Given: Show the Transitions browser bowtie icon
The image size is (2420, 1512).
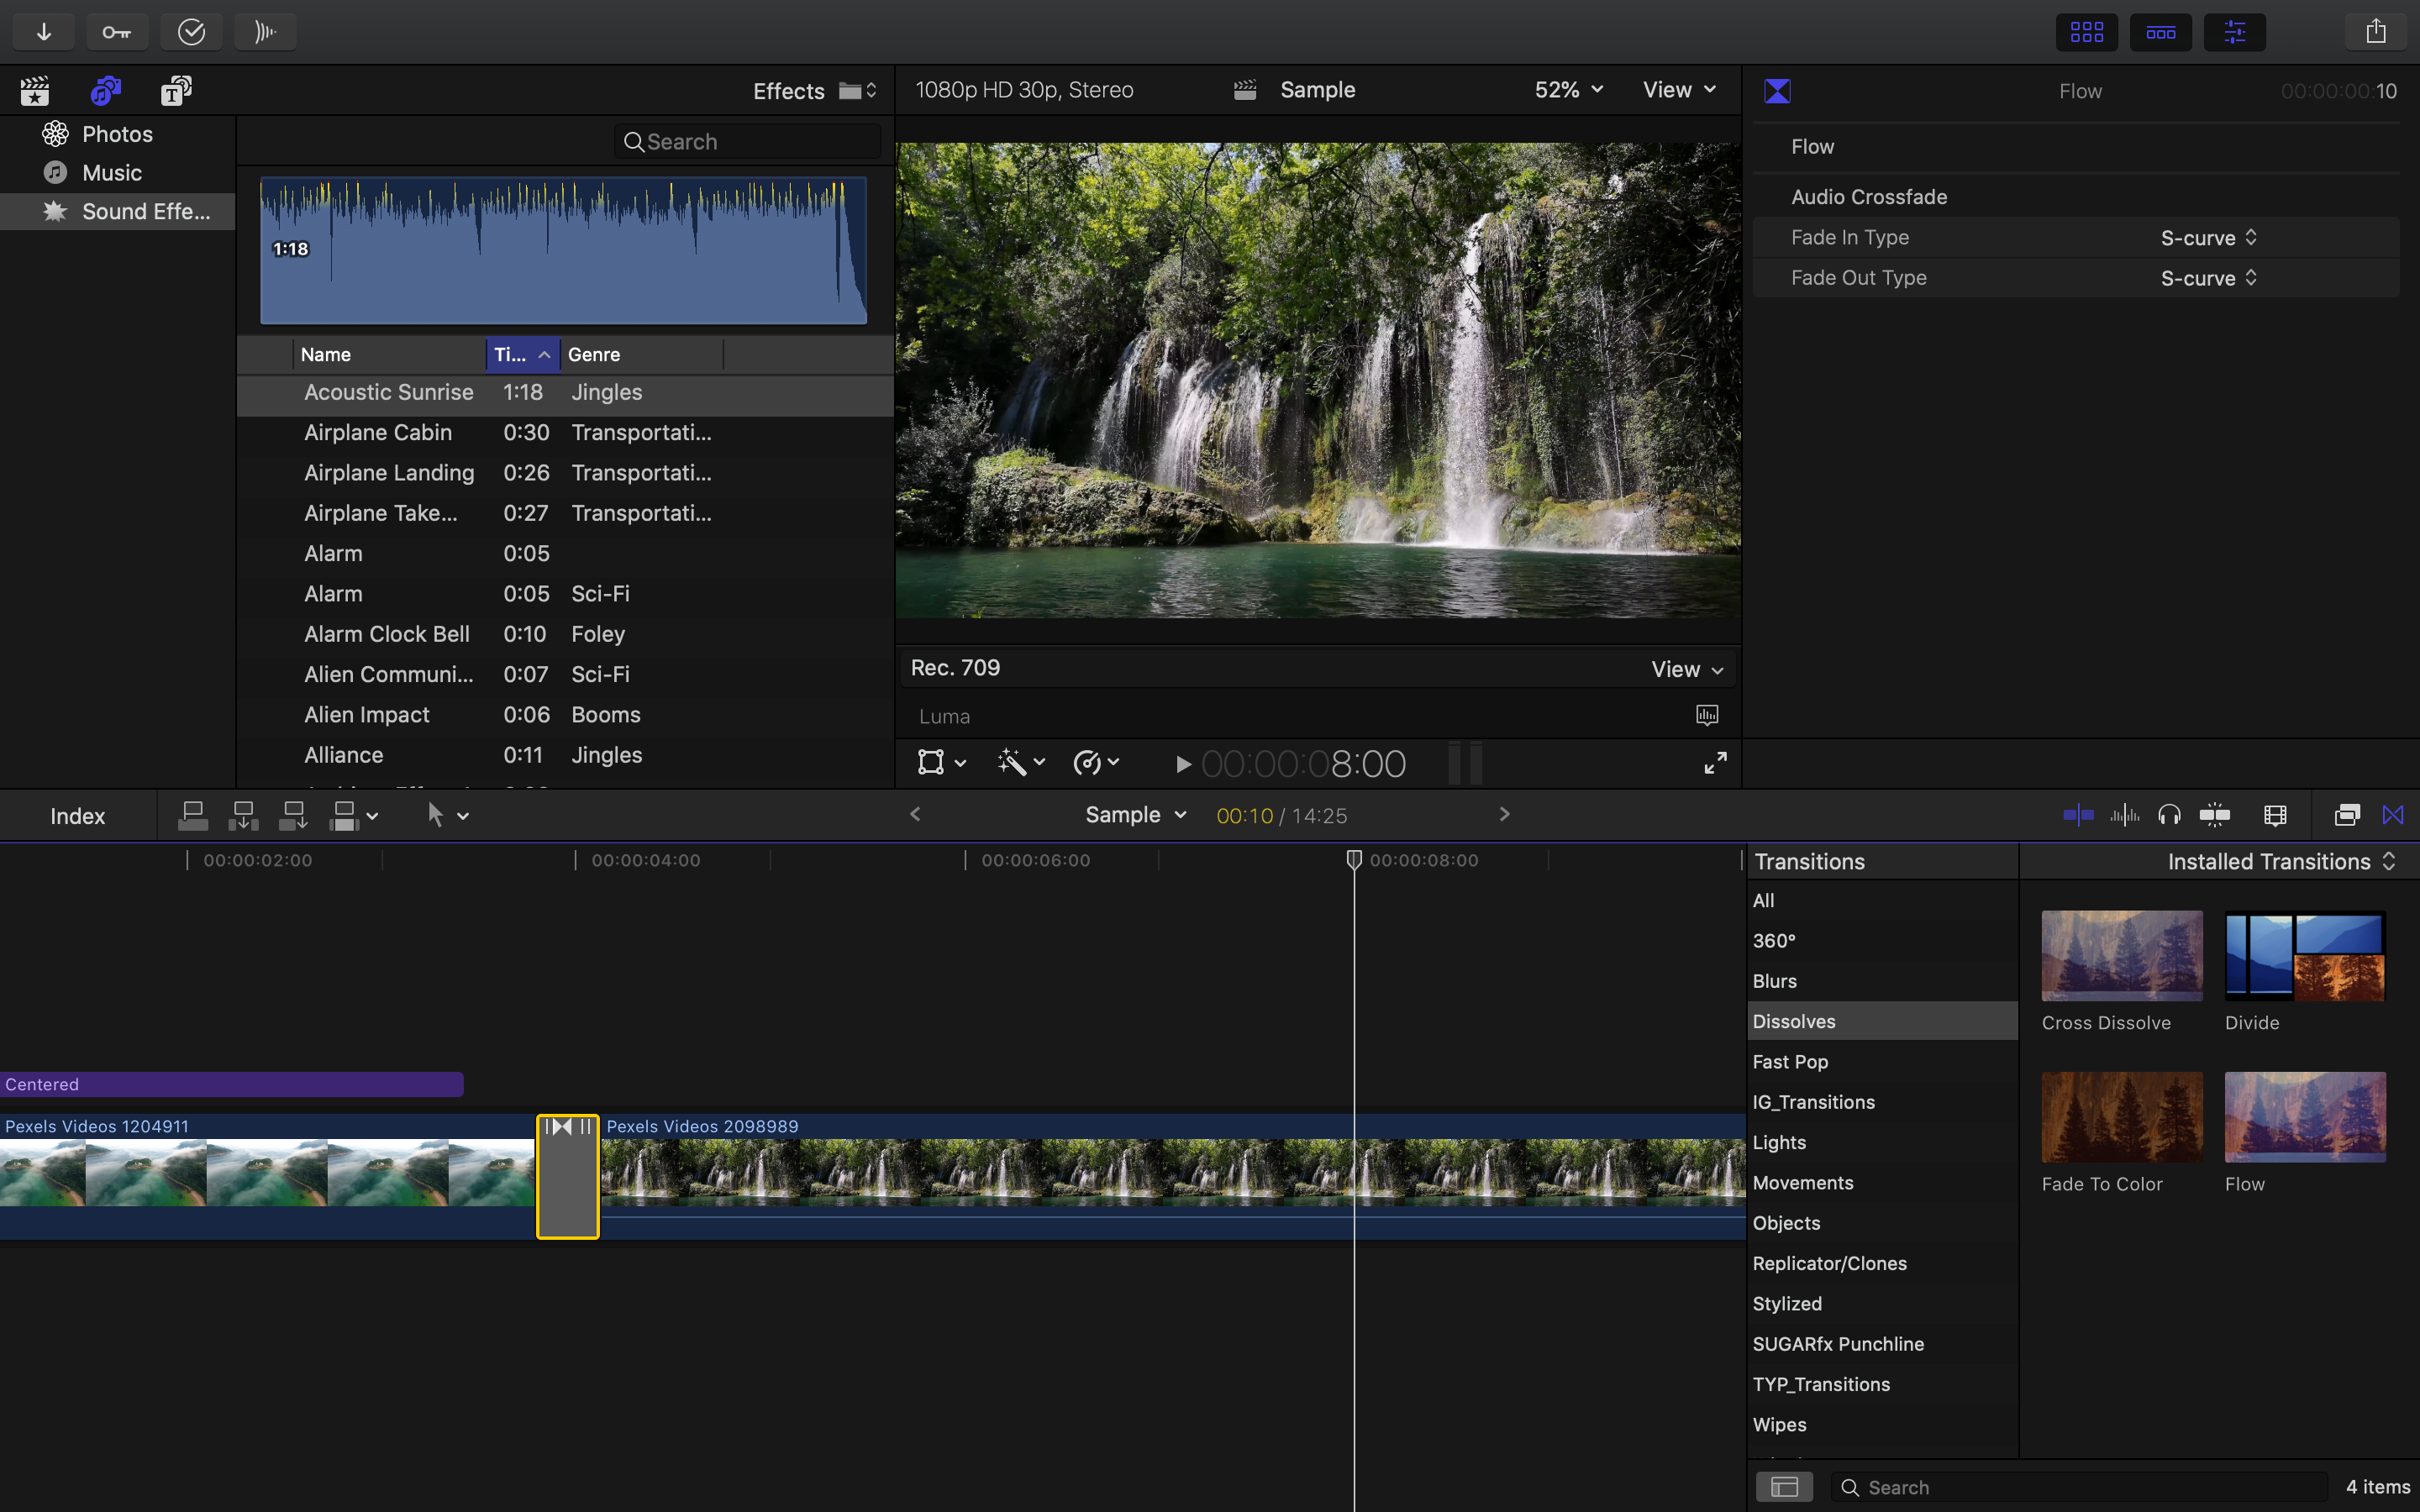Looking at the screenshot, I should pos(2393,815).
